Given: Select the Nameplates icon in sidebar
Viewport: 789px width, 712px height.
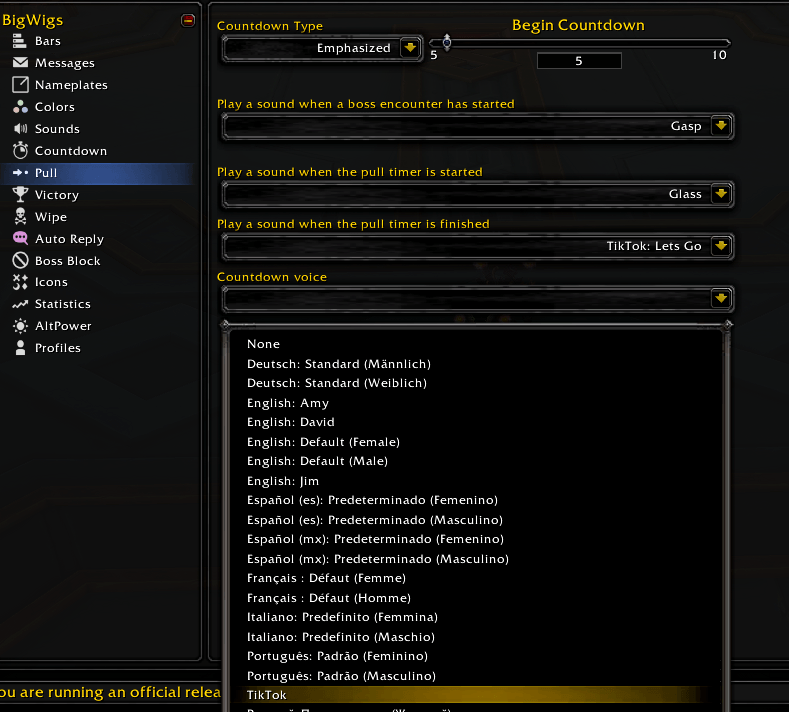Looking at the screenshot, I should point(20,85).
